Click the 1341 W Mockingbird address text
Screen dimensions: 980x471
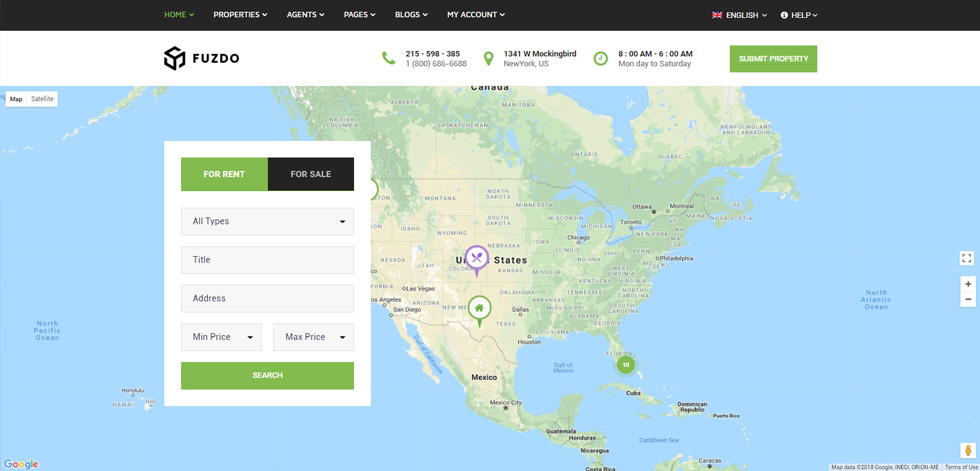pos(540,54)
